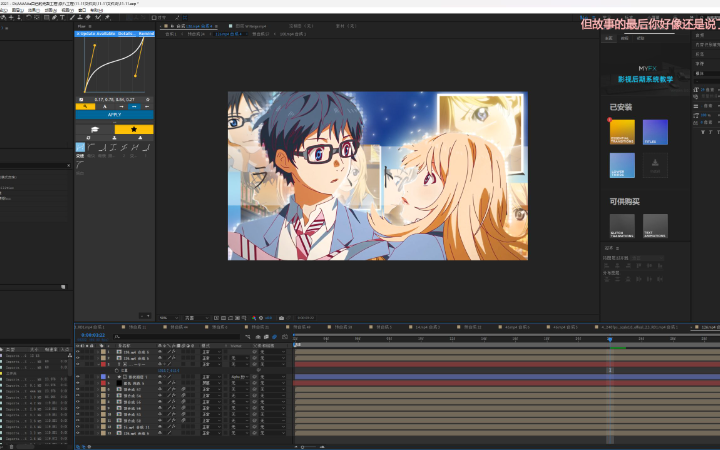Click the gear icon beside the curve values
The width and height of the screenshot is (720, 450).
click(148, 100)
